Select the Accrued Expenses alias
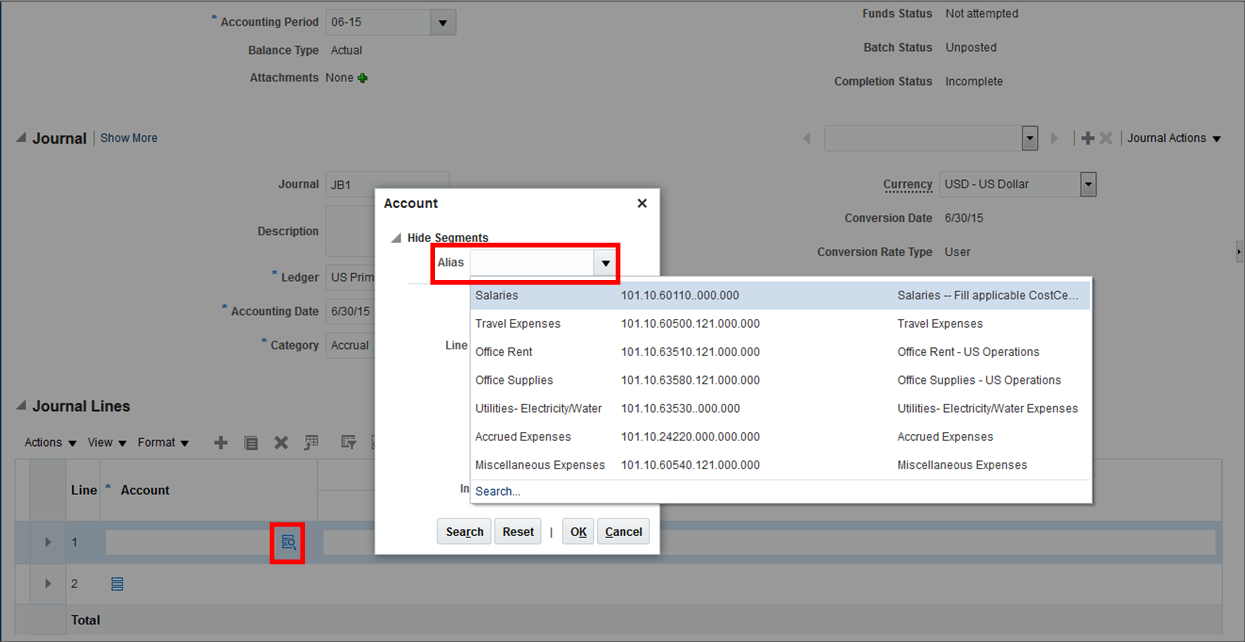This screenshot has height=642, width=1245. 780,437
